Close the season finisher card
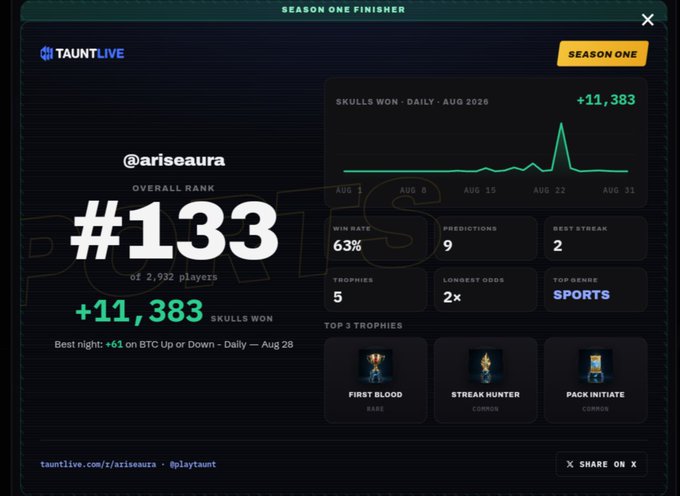The image size is (680, 496). pos(647,20)
